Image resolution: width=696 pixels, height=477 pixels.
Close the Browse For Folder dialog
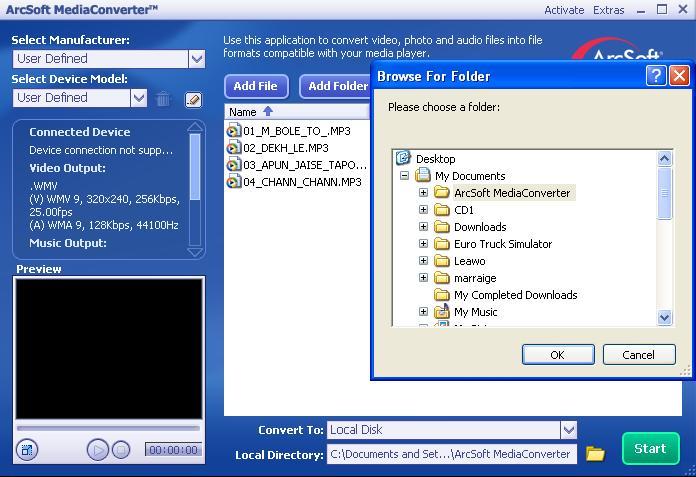(x=679, y=76)
